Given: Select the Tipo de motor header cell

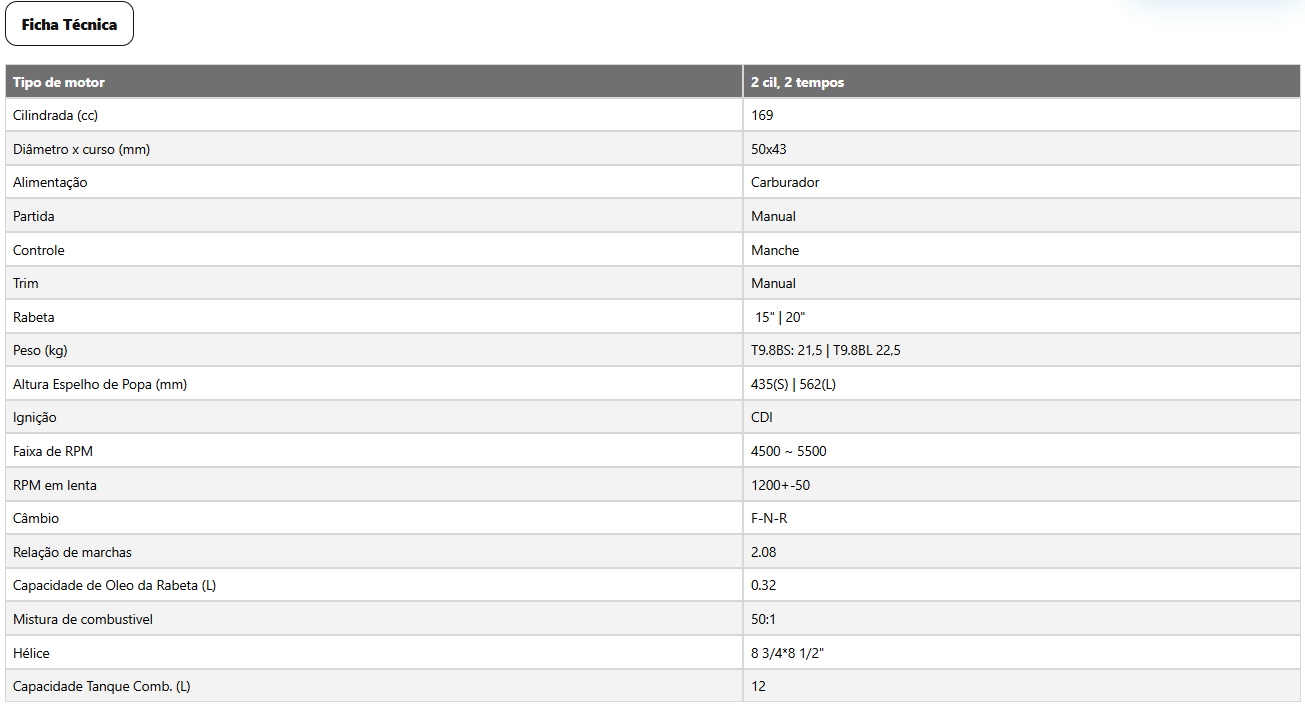Looking at the screenshot, I should pyautogui.click(x=374, y=82).
